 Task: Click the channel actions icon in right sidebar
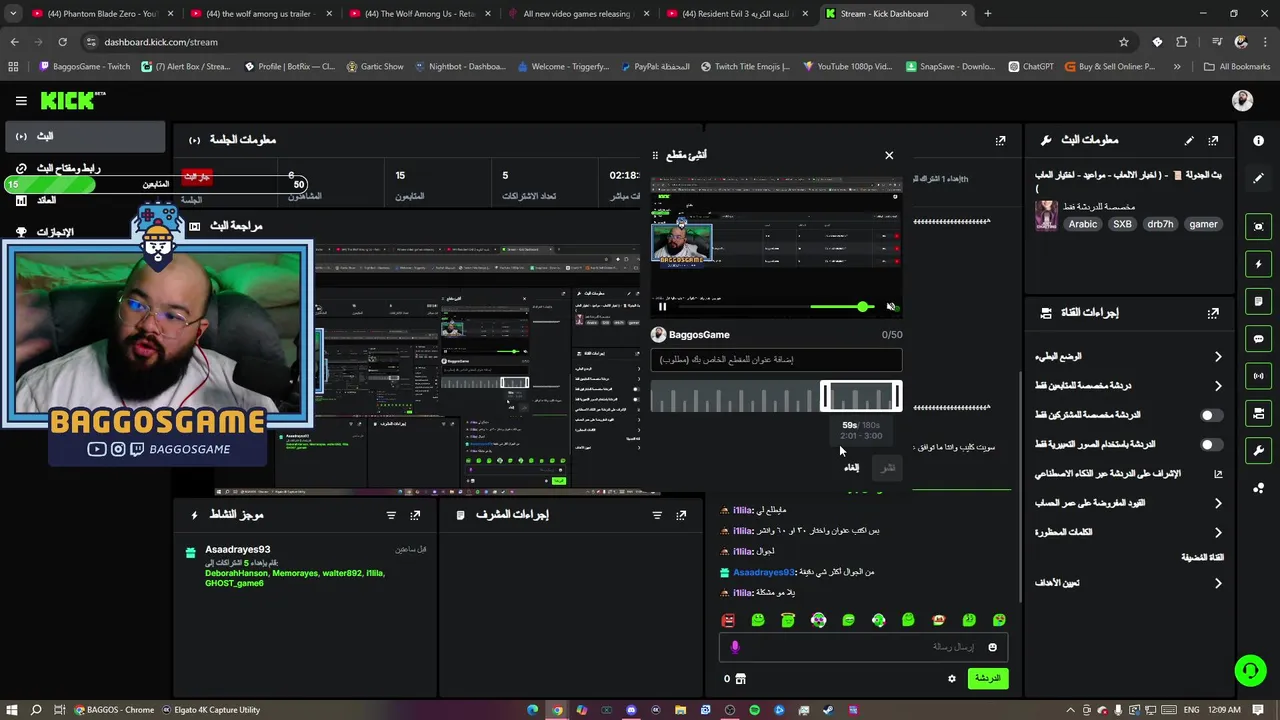click(x=1258, y=413)
